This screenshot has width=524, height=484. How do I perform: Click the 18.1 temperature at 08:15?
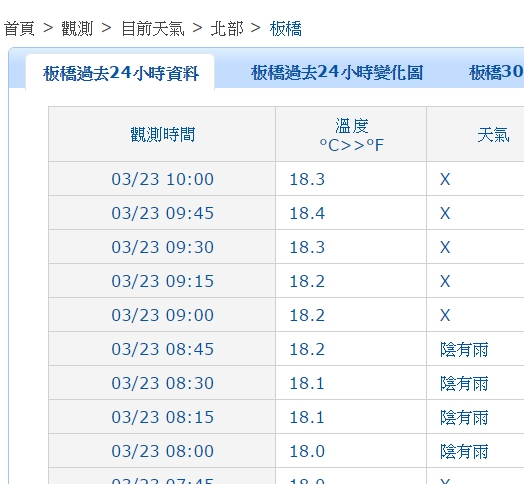(x=307, y=417)
